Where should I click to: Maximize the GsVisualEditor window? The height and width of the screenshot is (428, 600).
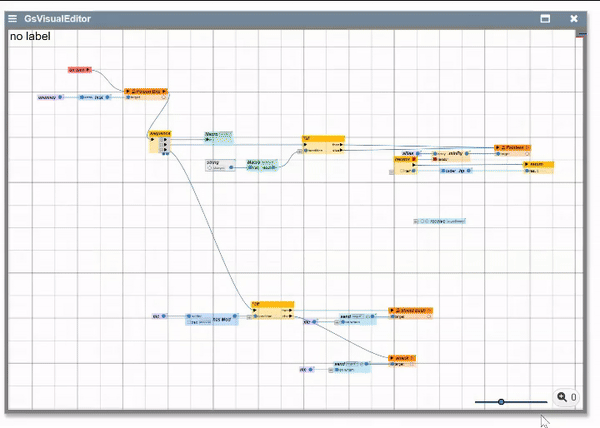point(546,18)
